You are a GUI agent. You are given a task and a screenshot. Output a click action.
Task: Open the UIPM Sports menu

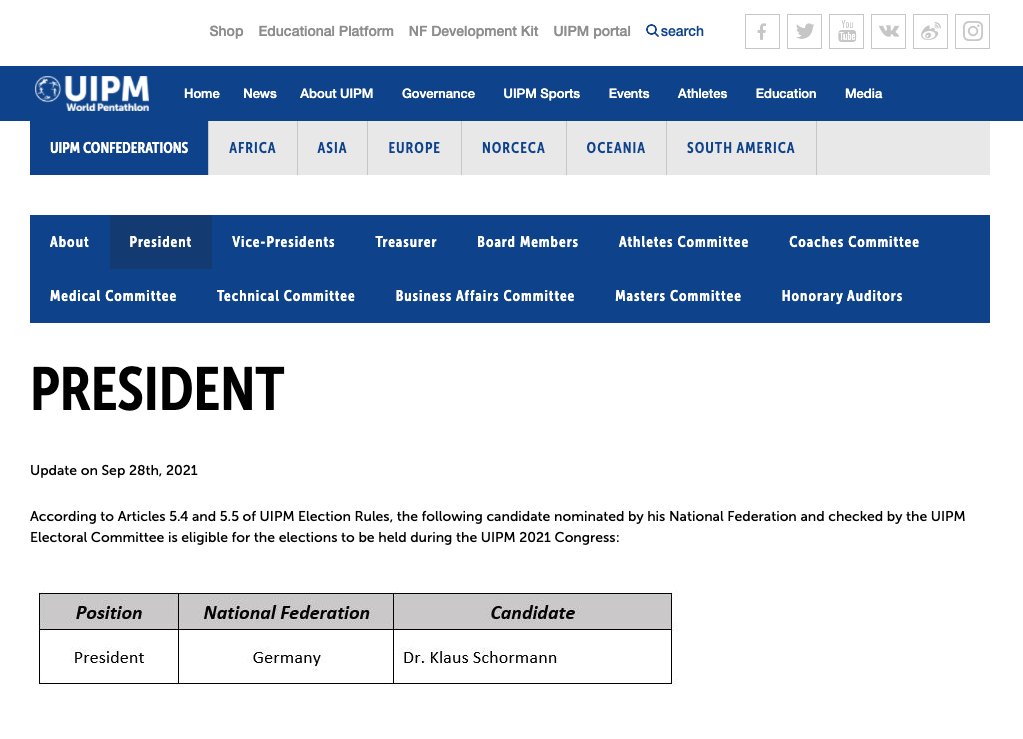click(542, 93)
